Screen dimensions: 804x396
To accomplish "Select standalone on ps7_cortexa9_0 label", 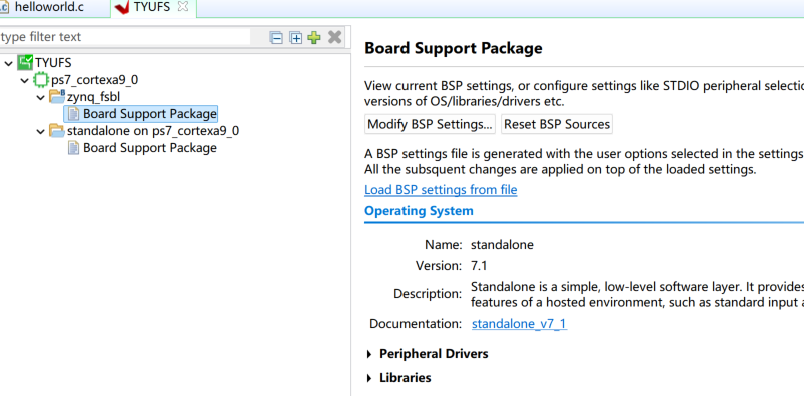I will tap(153, 131).
